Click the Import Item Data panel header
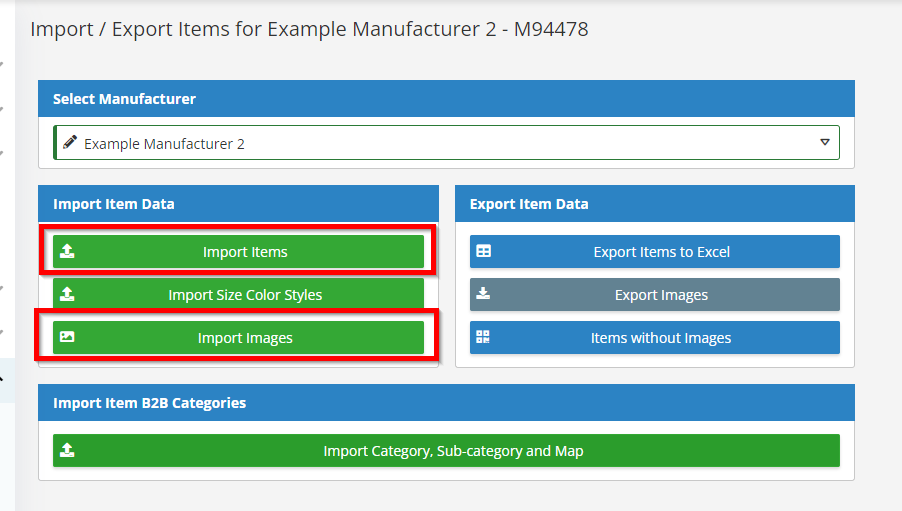Viewport: 902px width, 511px height. 238,204
